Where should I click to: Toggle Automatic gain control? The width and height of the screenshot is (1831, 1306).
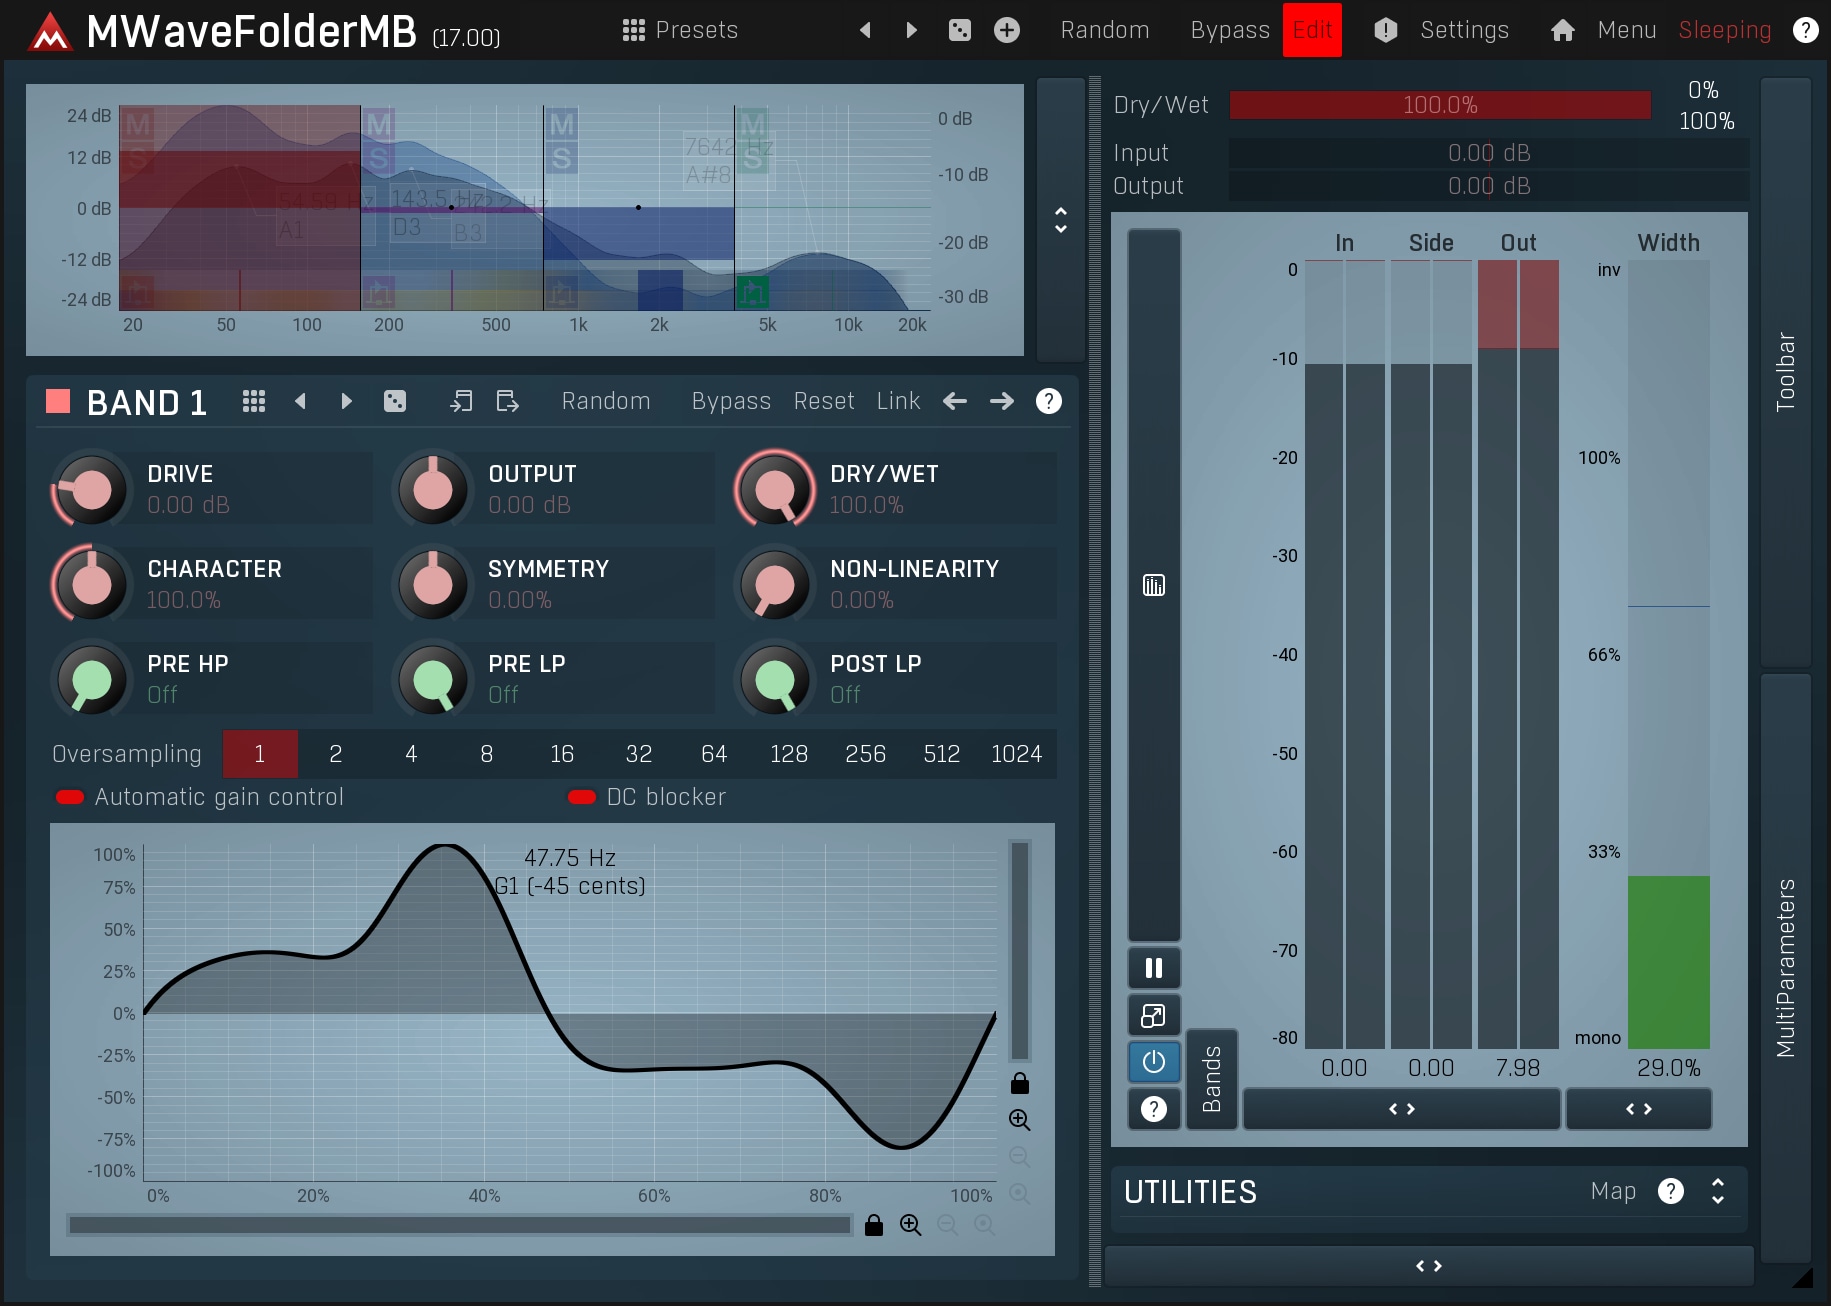click(x=70, y=797)
